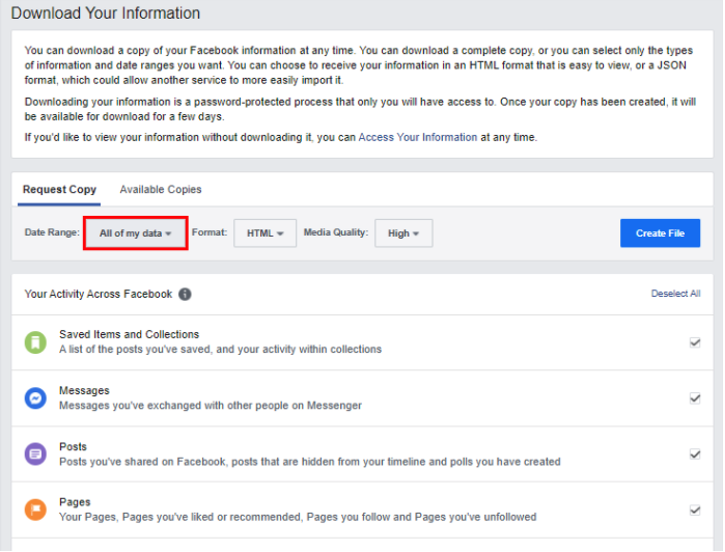
Task: Click the info icon beside Your Activity Across Facebook
Action: coord(185,294)
